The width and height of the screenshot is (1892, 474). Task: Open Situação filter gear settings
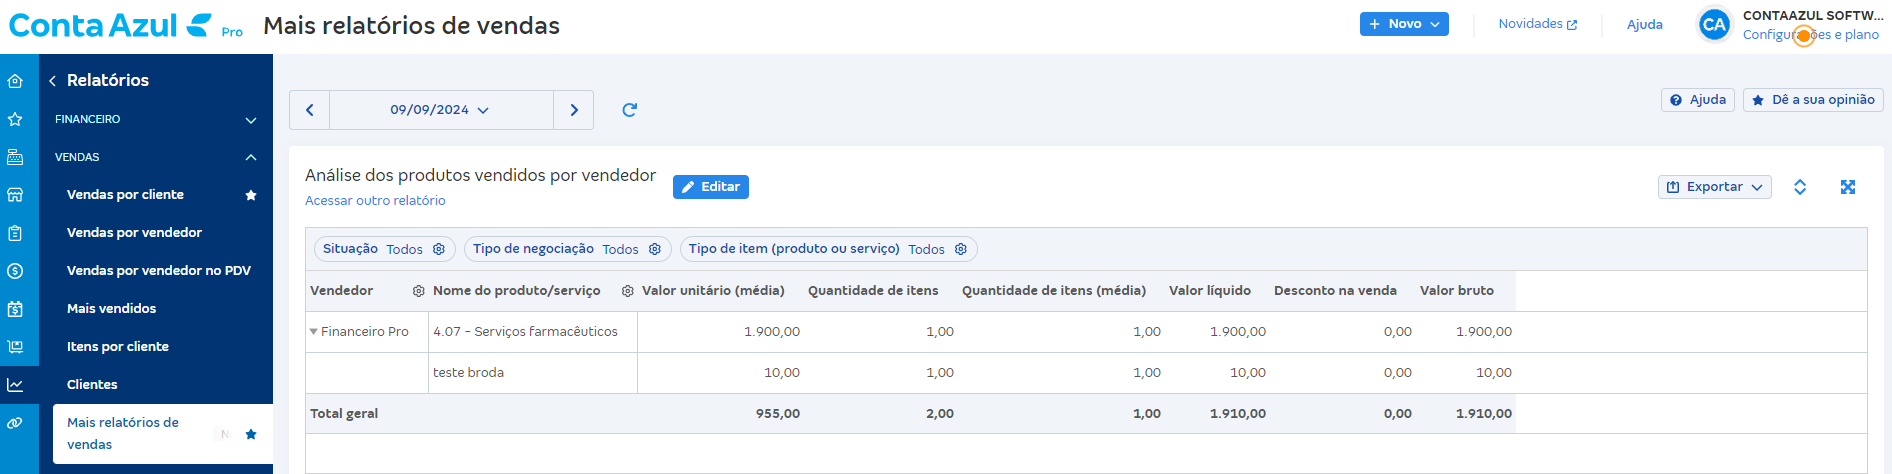coord(439,249)
